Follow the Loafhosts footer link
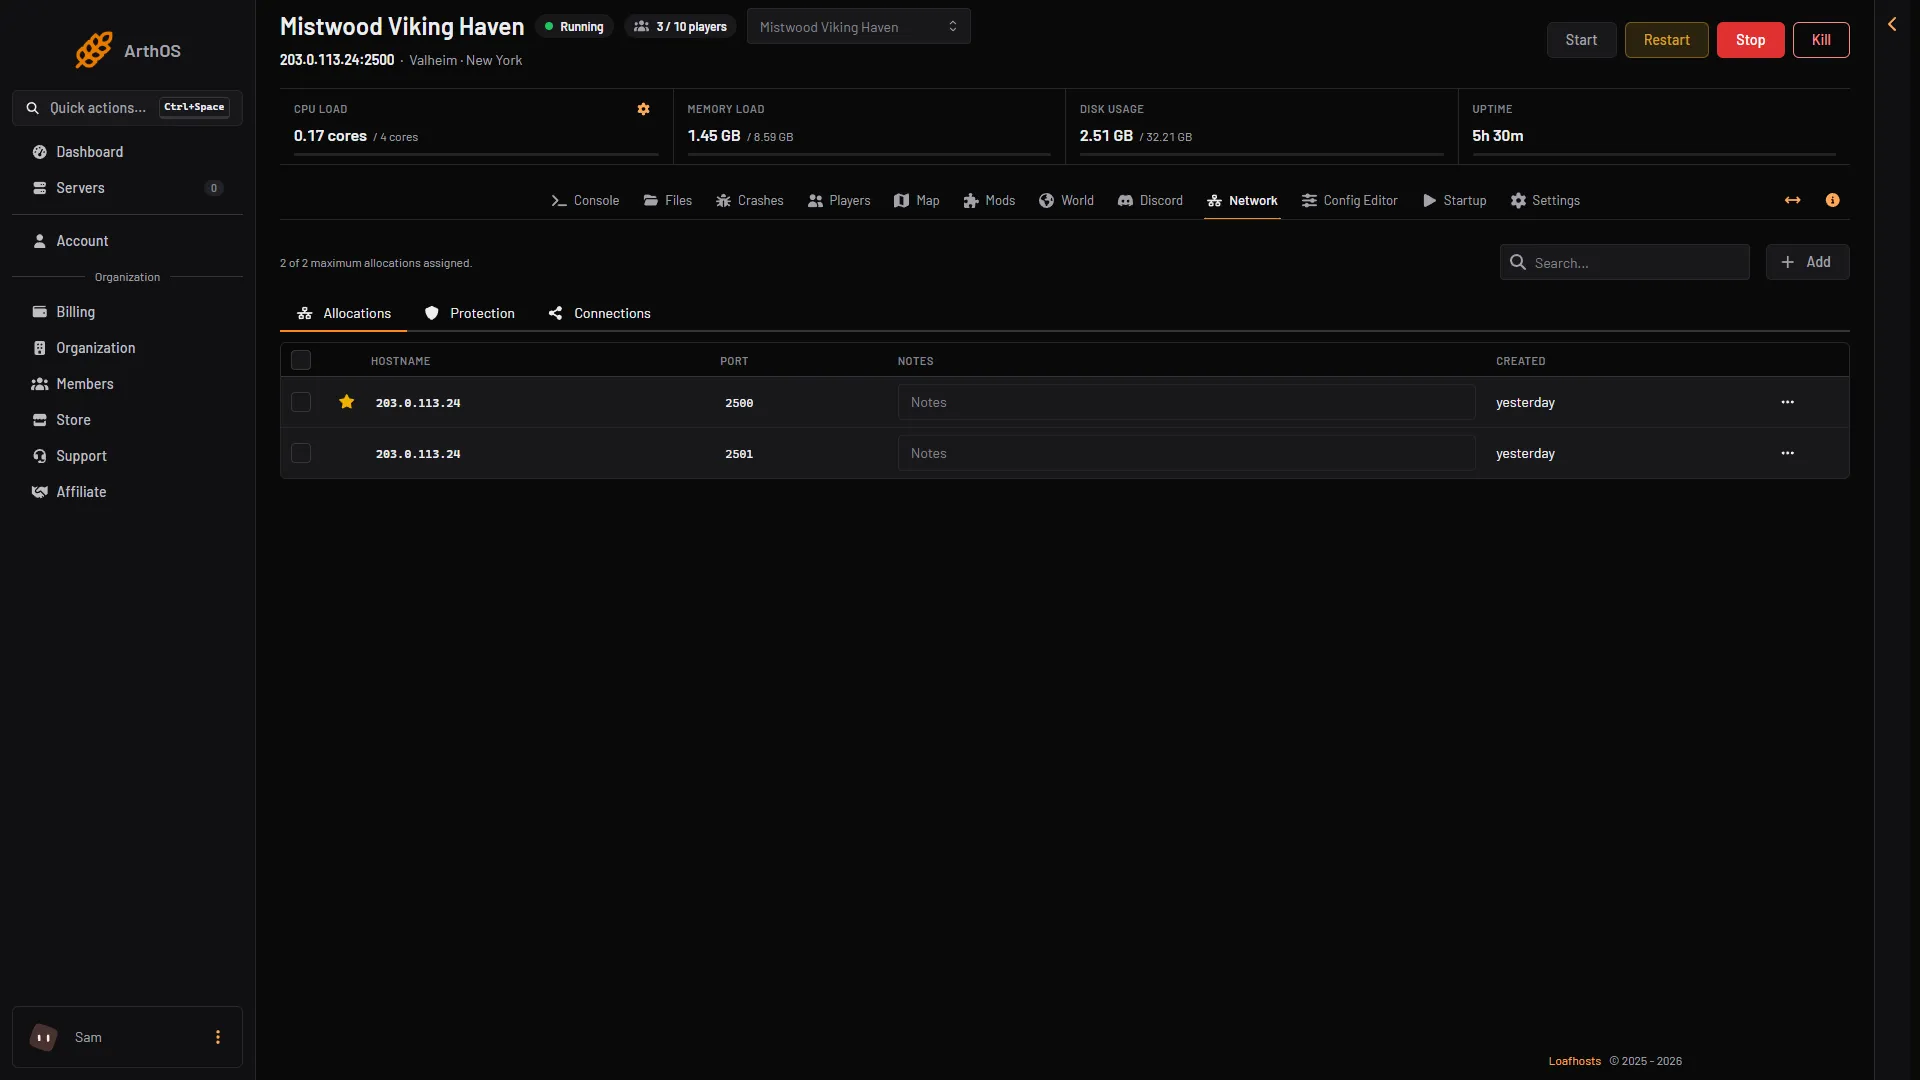Viewport: 1920px width, 1080px height. pos(1574,1061)
